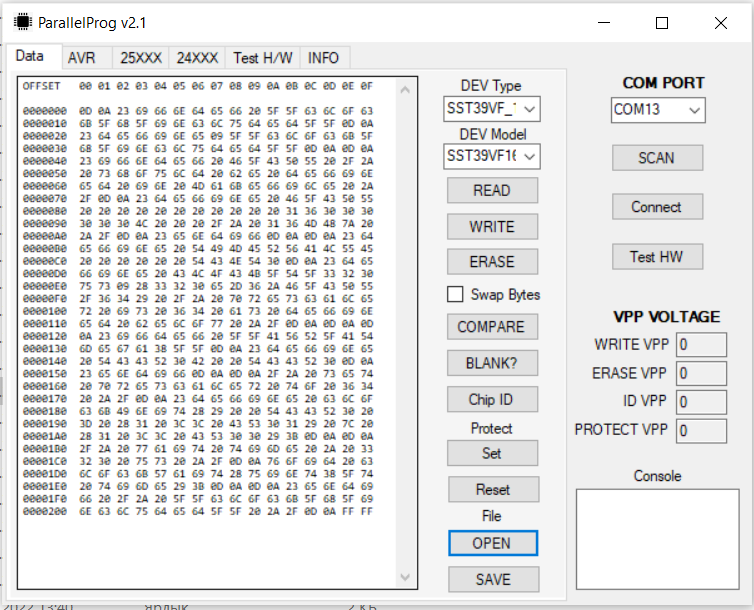Click the ERASE button
The height and width of the screenshot is (610, 754).
492,261
